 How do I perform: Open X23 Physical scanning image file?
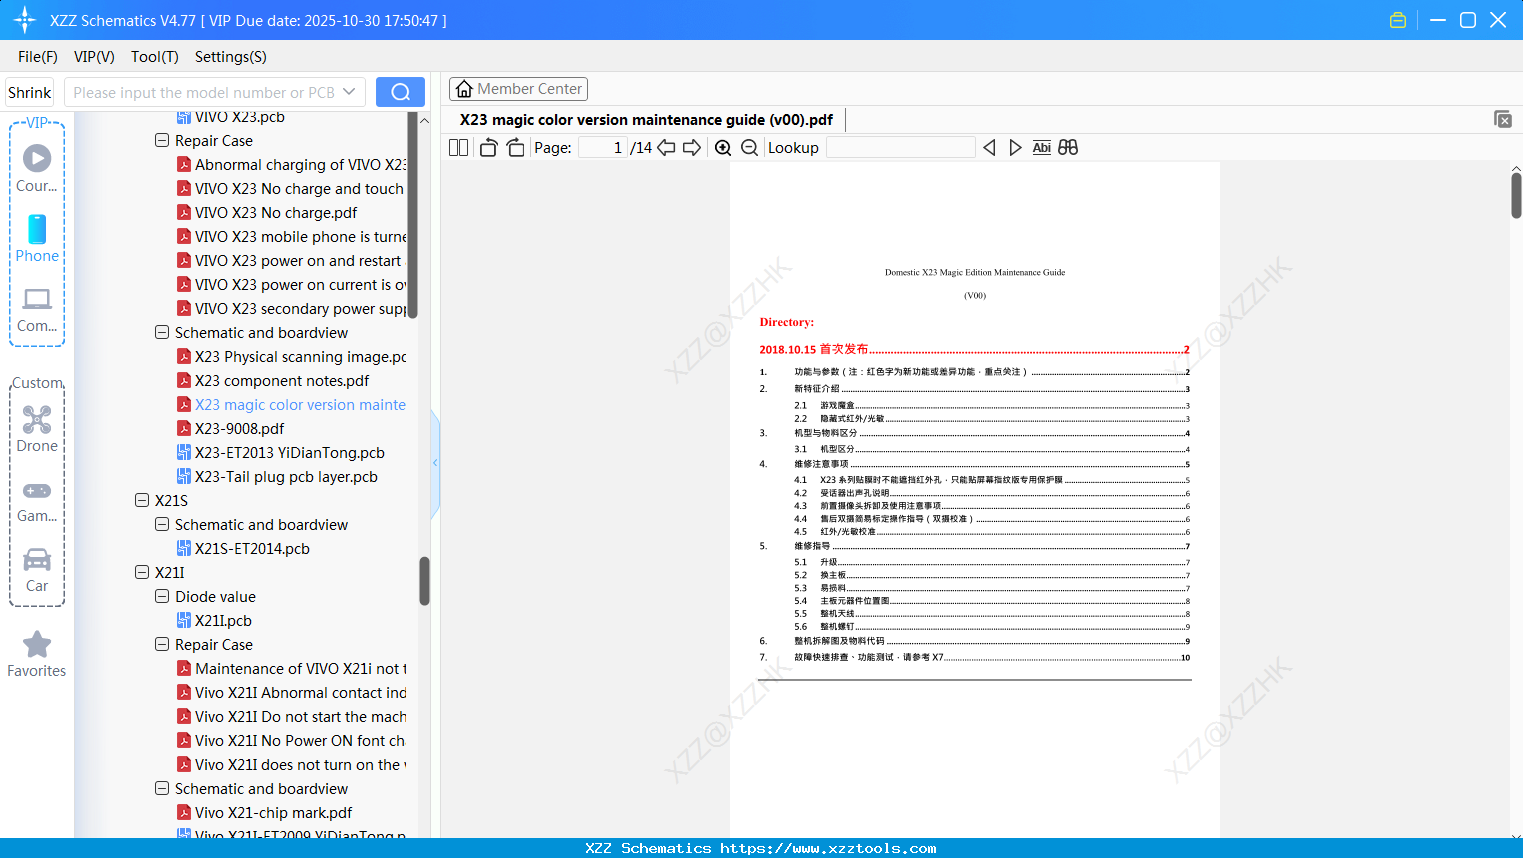(x=291, y=357)
